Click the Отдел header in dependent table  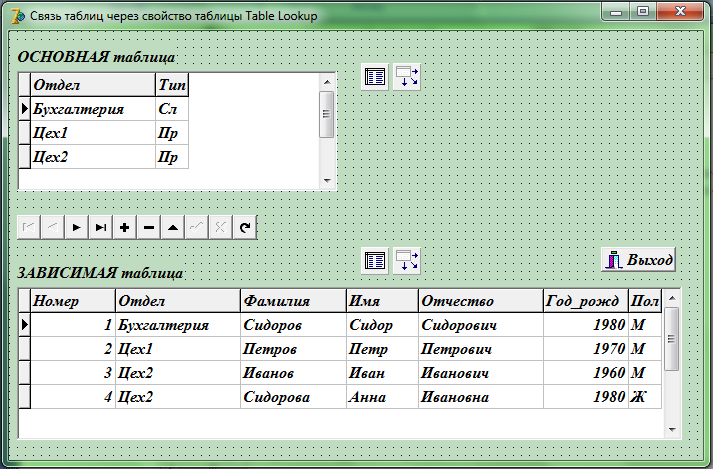178,301
